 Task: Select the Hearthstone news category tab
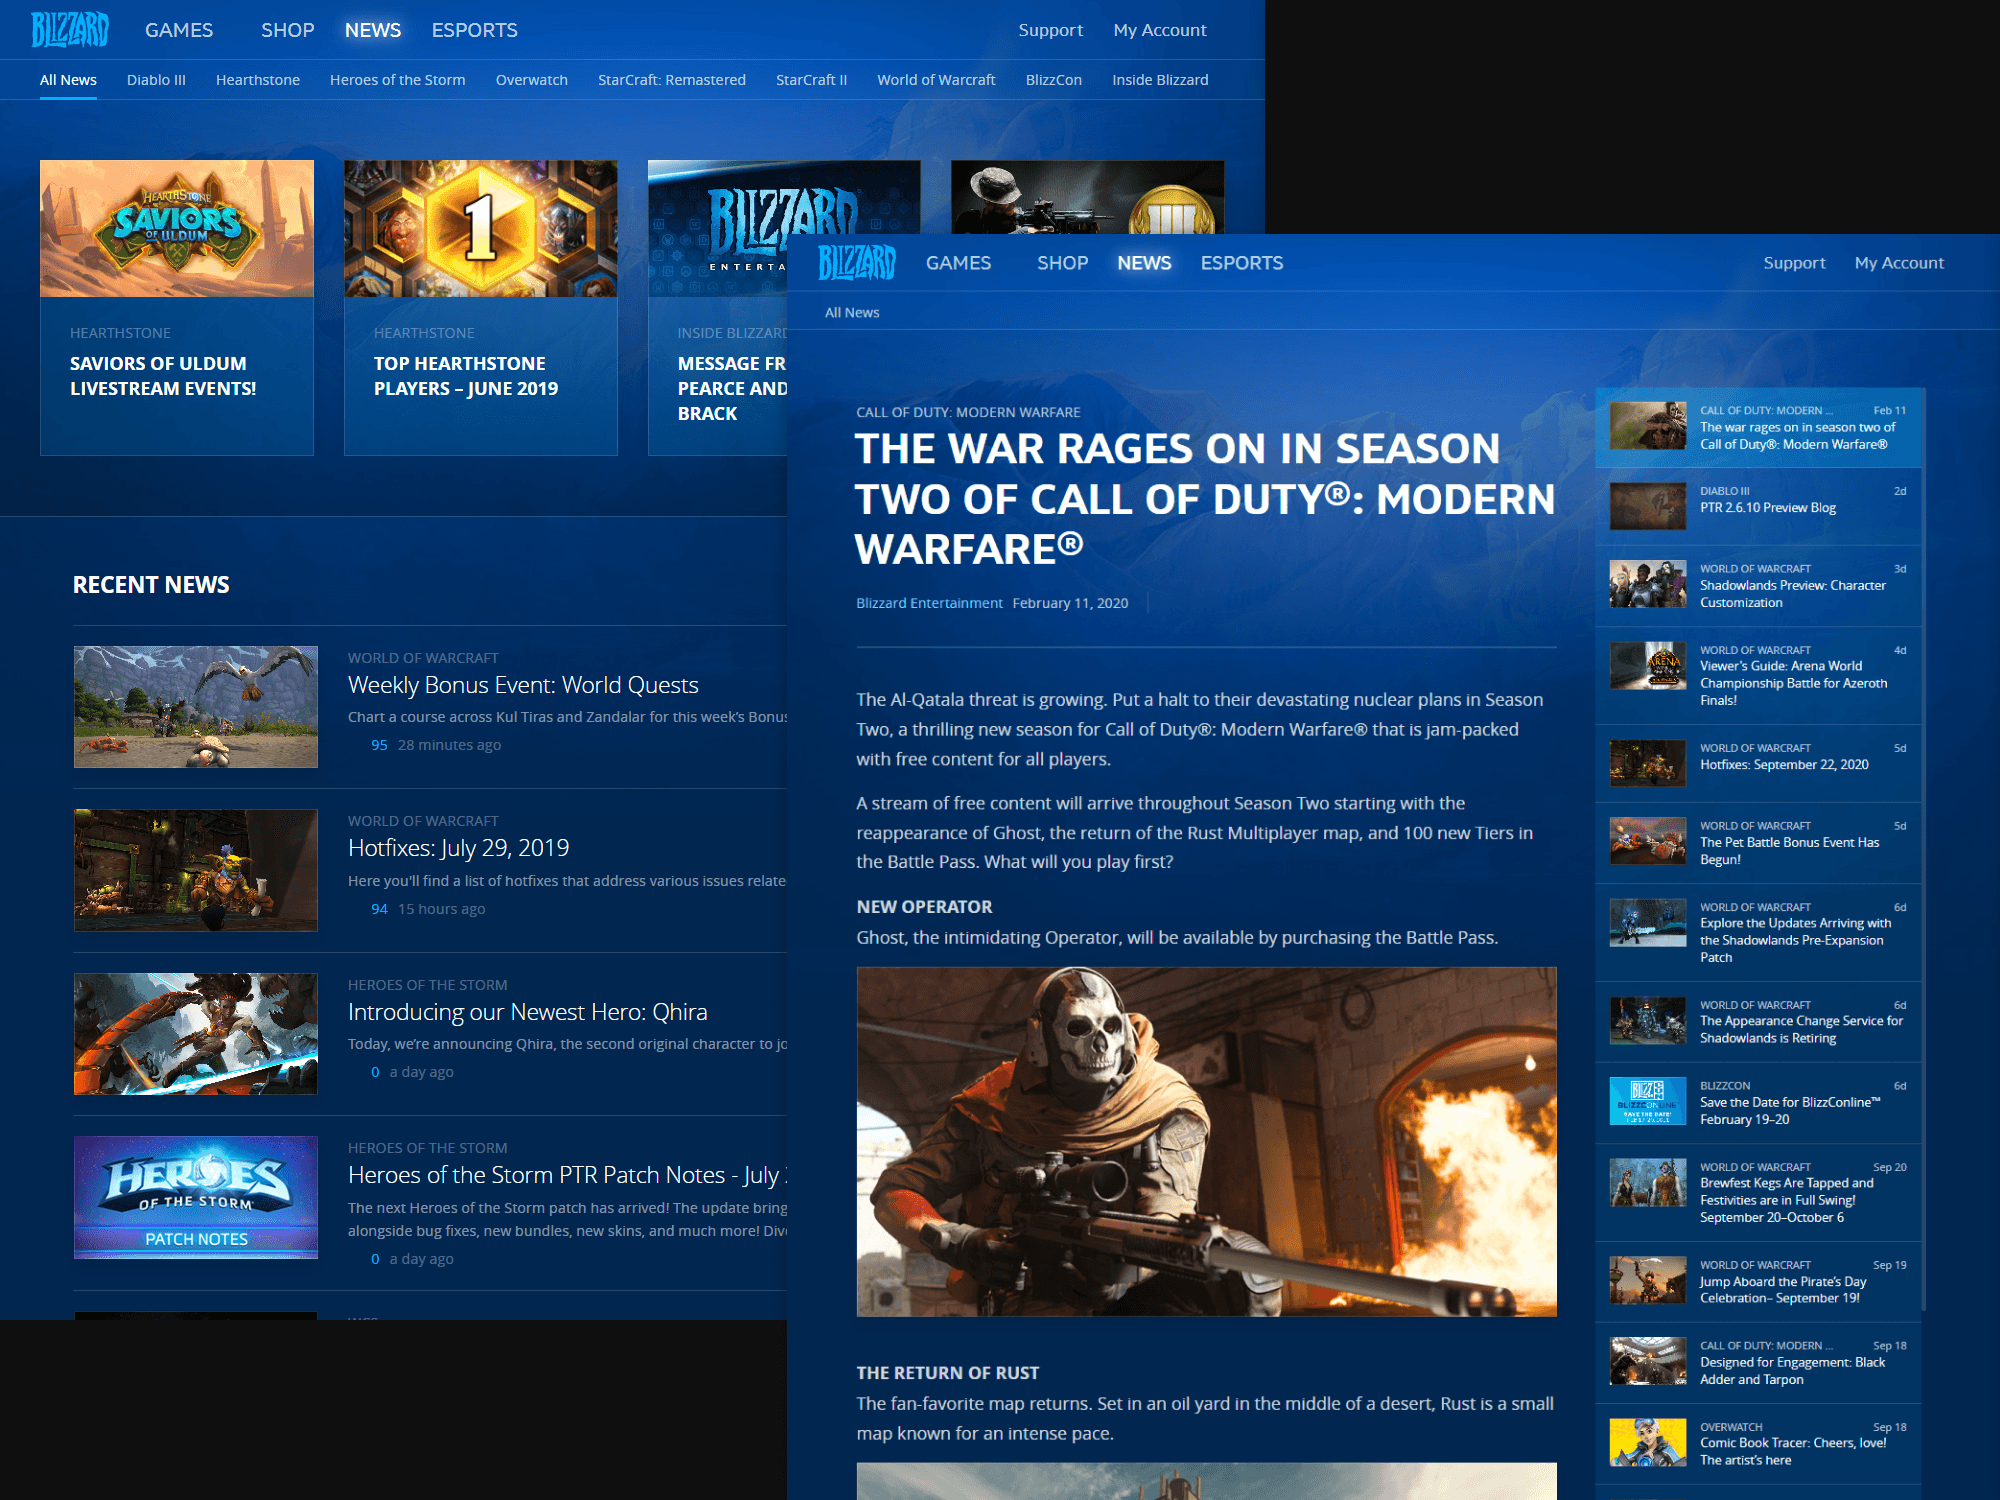click(257, 80)
